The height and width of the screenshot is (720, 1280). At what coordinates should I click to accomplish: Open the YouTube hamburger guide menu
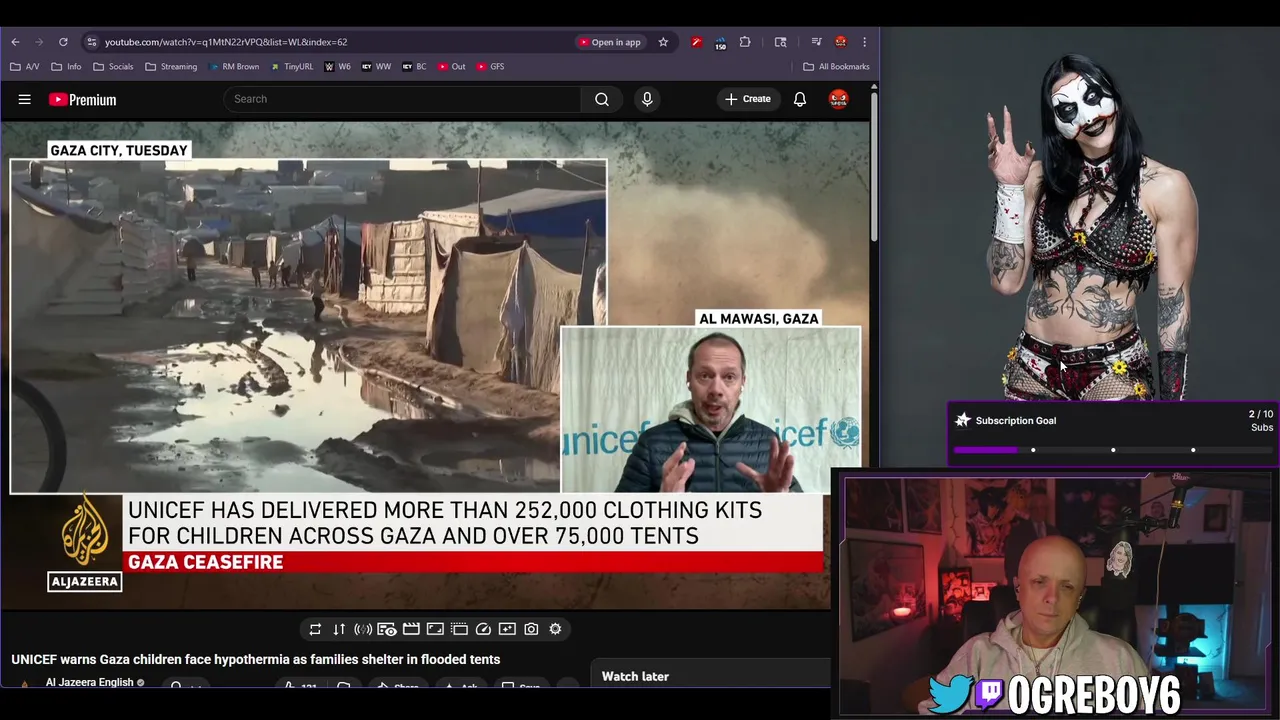pyautogui.click(x=25, y=99)
